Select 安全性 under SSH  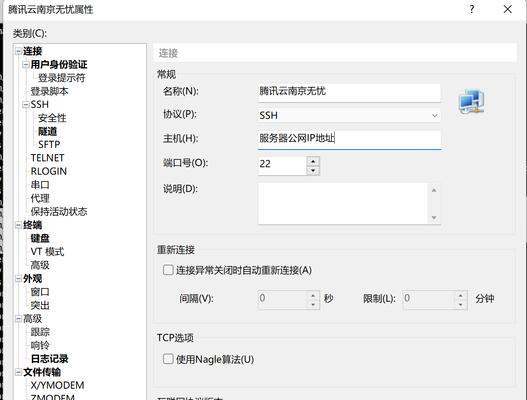[x=52, y=118]
